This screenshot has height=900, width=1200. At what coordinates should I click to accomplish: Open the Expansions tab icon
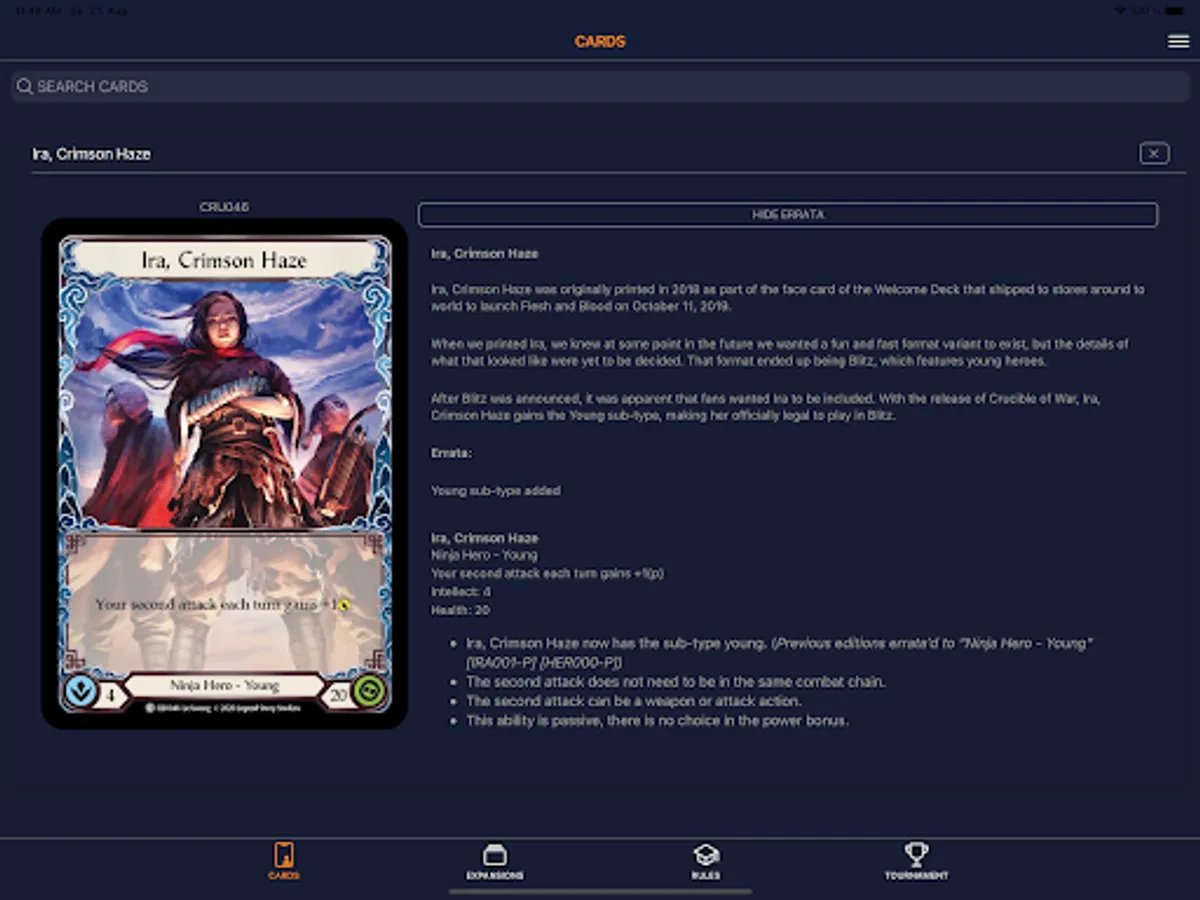[495, 855]
